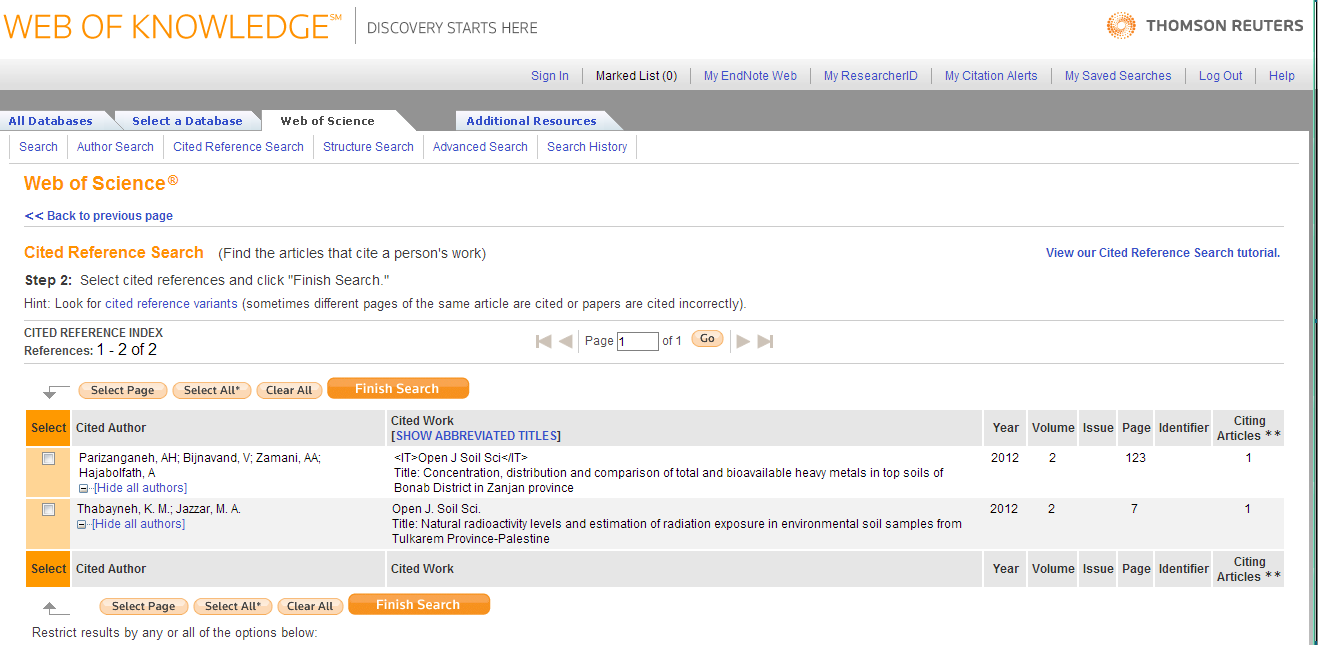The image size is (1318, 645).
Task: Click the Bonab District heavy metals title
Action: point(669,481)
